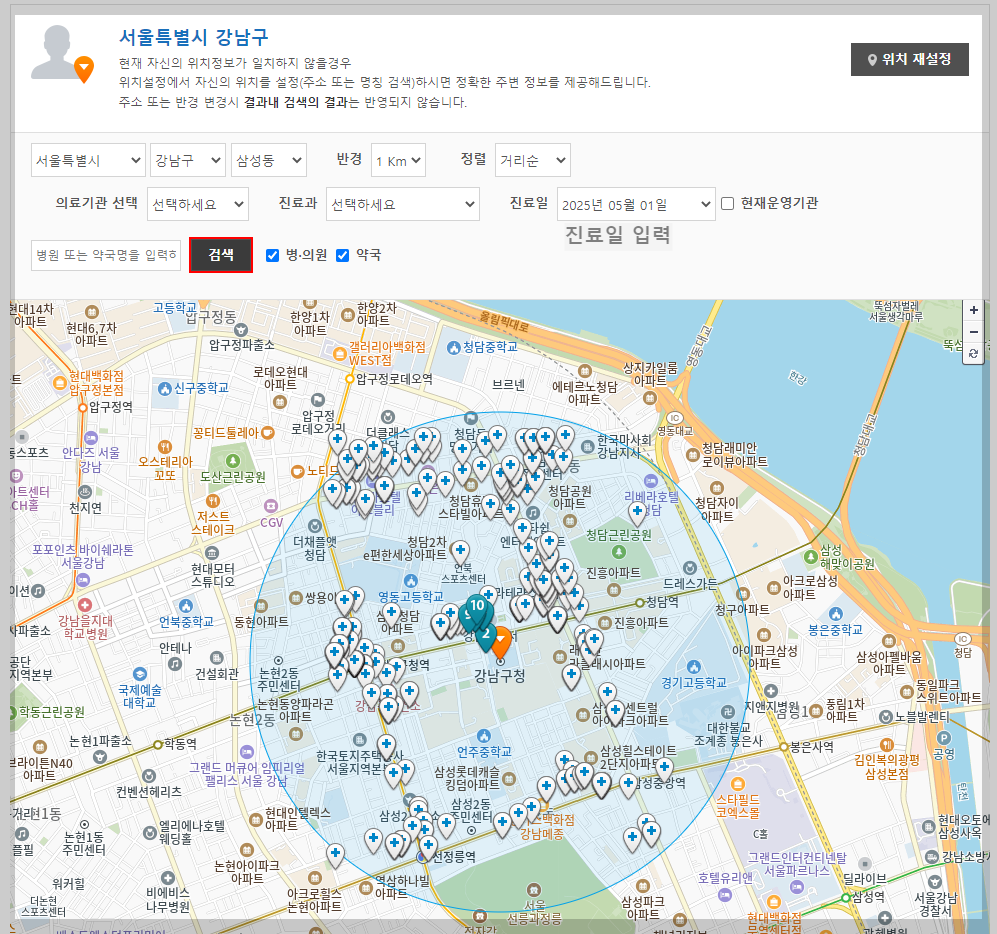Click the blue cluster marker showing 10

pos(479,606)
